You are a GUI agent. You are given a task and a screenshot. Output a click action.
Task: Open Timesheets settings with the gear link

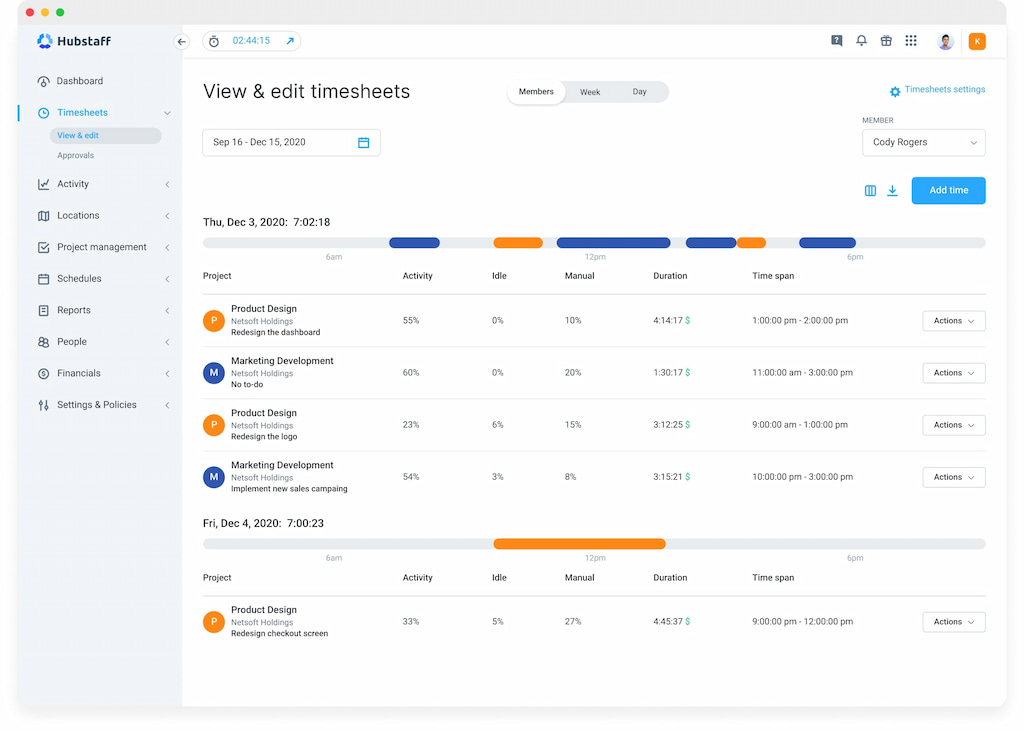tap(937, 89)
